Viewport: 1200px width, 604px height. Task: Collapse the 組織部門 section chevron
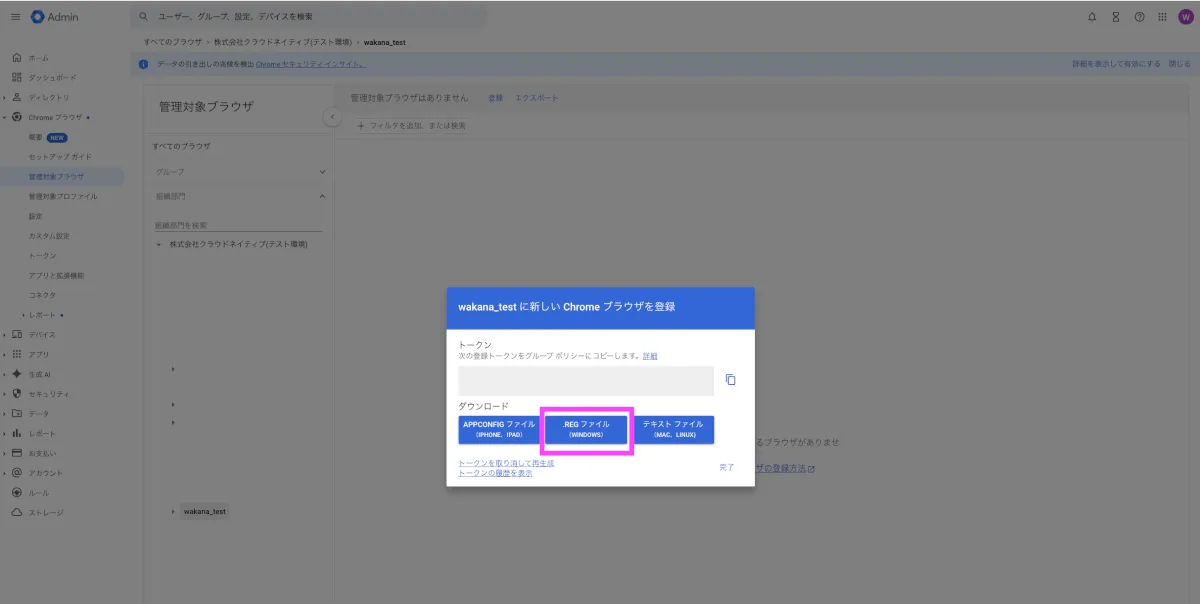pyautogui.click(x=322, y=196)
